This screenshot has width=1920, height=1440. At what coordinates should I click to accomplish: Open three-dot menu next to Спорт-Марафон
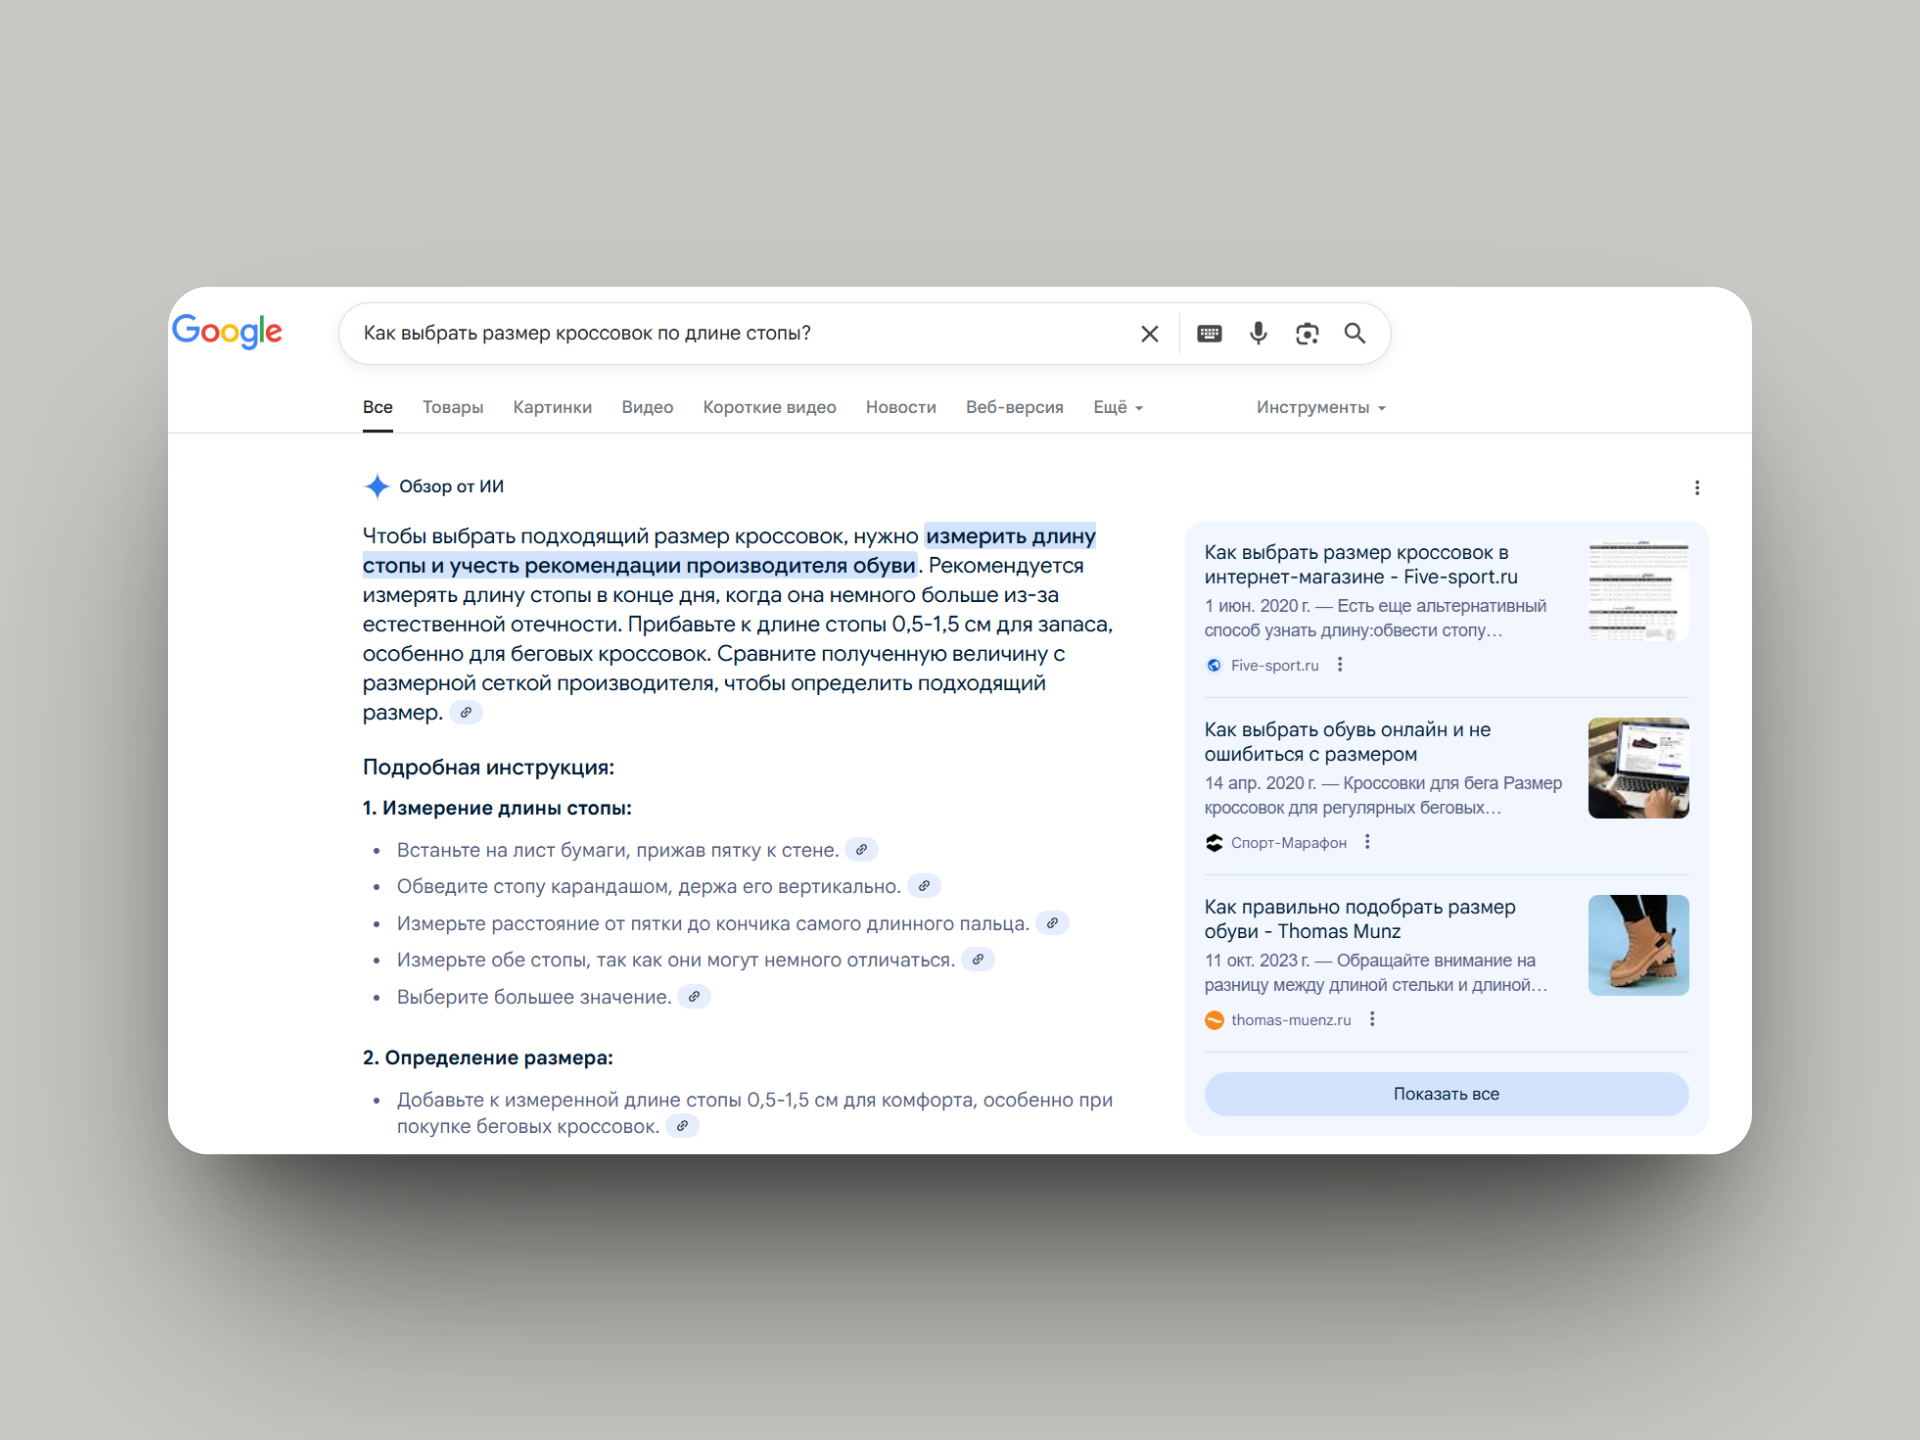[1367, 842]
